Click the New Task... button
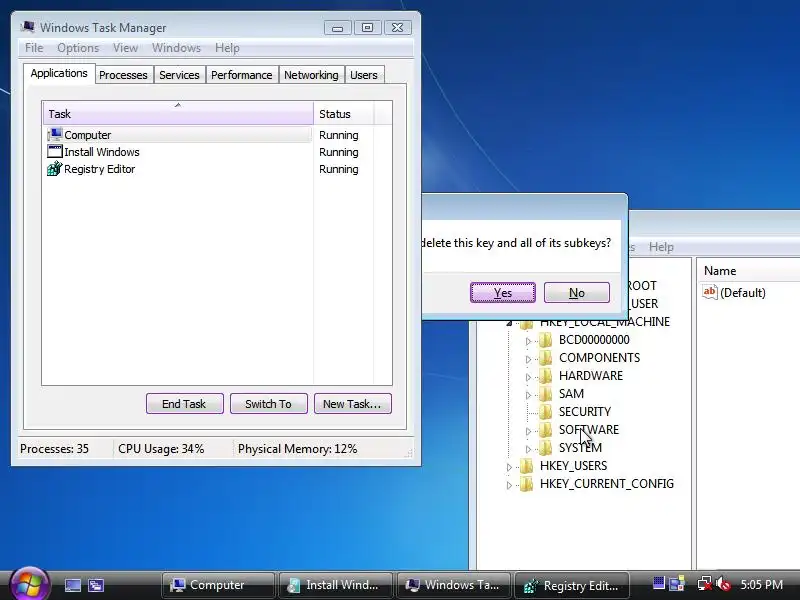Image resolution: width=800 pixels, height=600 pixels. (353, 404)
